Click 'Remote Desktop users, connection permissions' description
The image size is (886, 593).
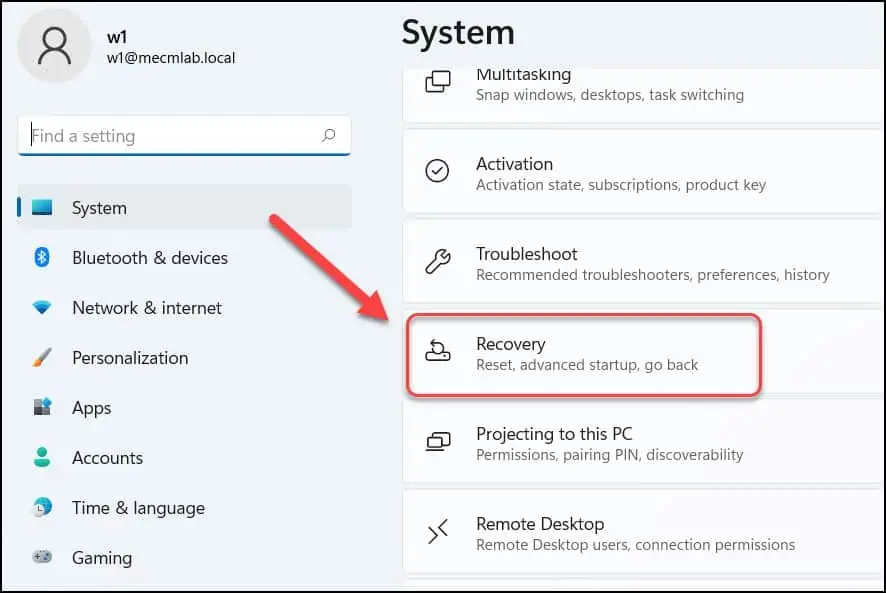636,545
